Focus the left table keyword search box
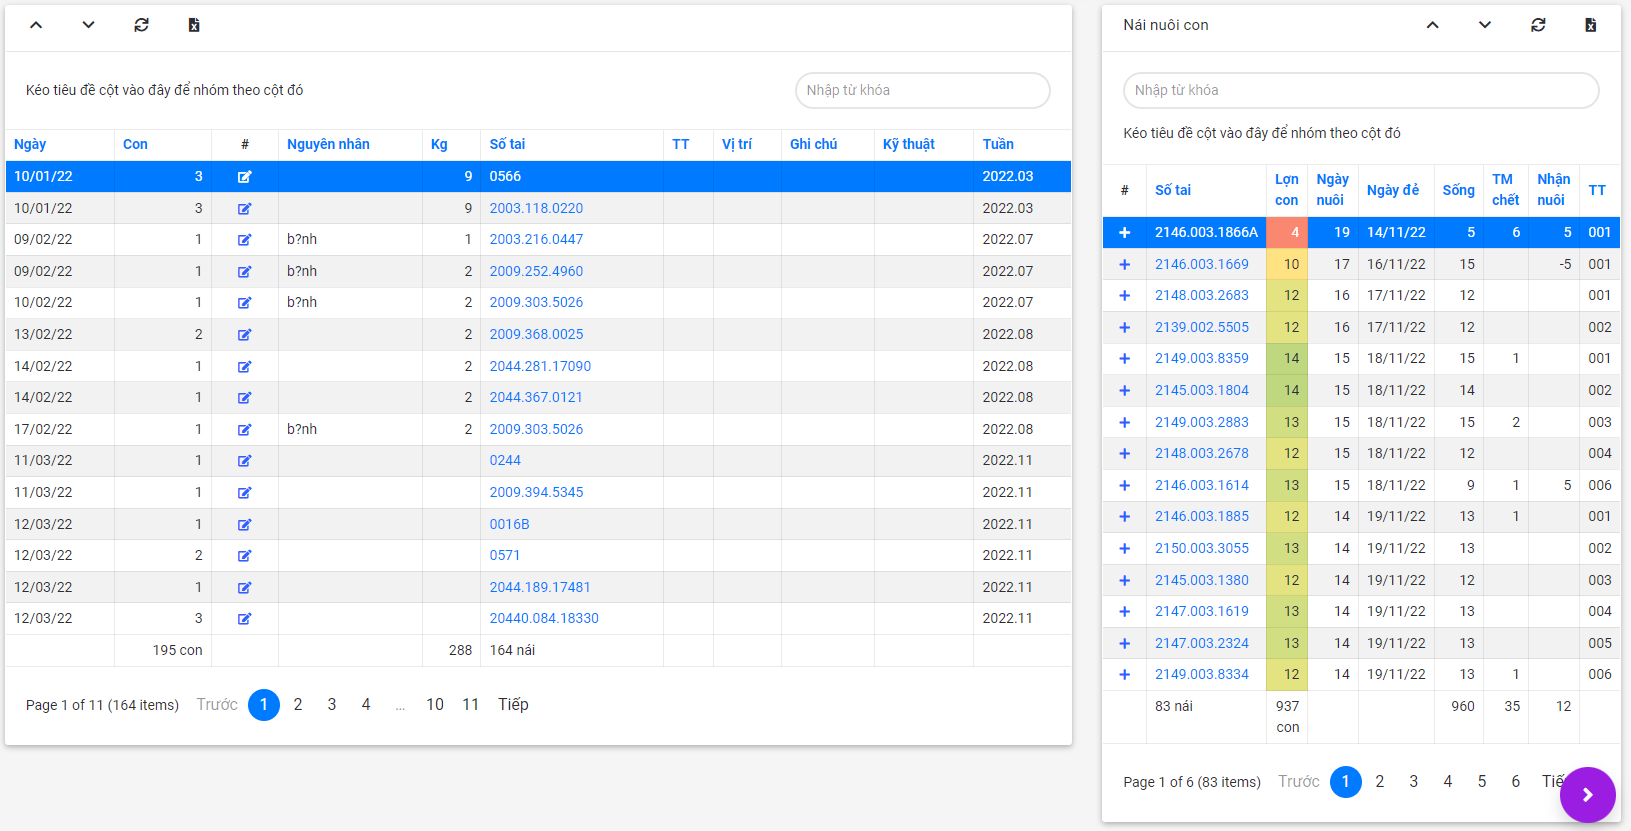This screenshot has width=1631, height=831. 923,90
